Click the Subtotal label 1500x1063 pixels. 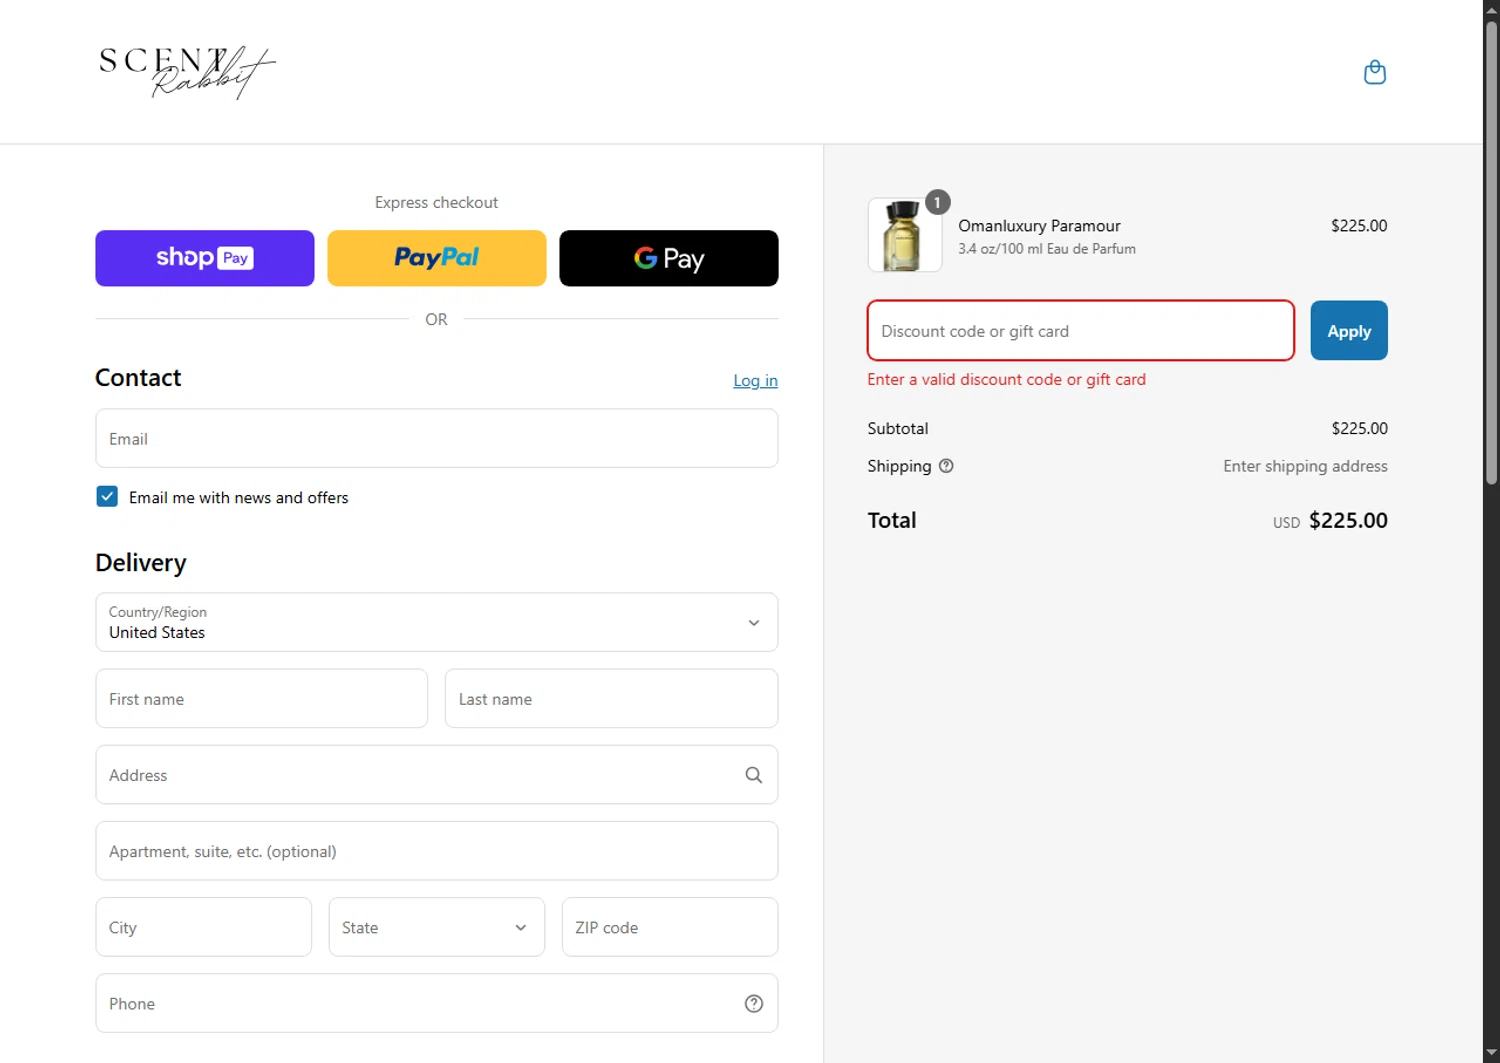(898, 428)
